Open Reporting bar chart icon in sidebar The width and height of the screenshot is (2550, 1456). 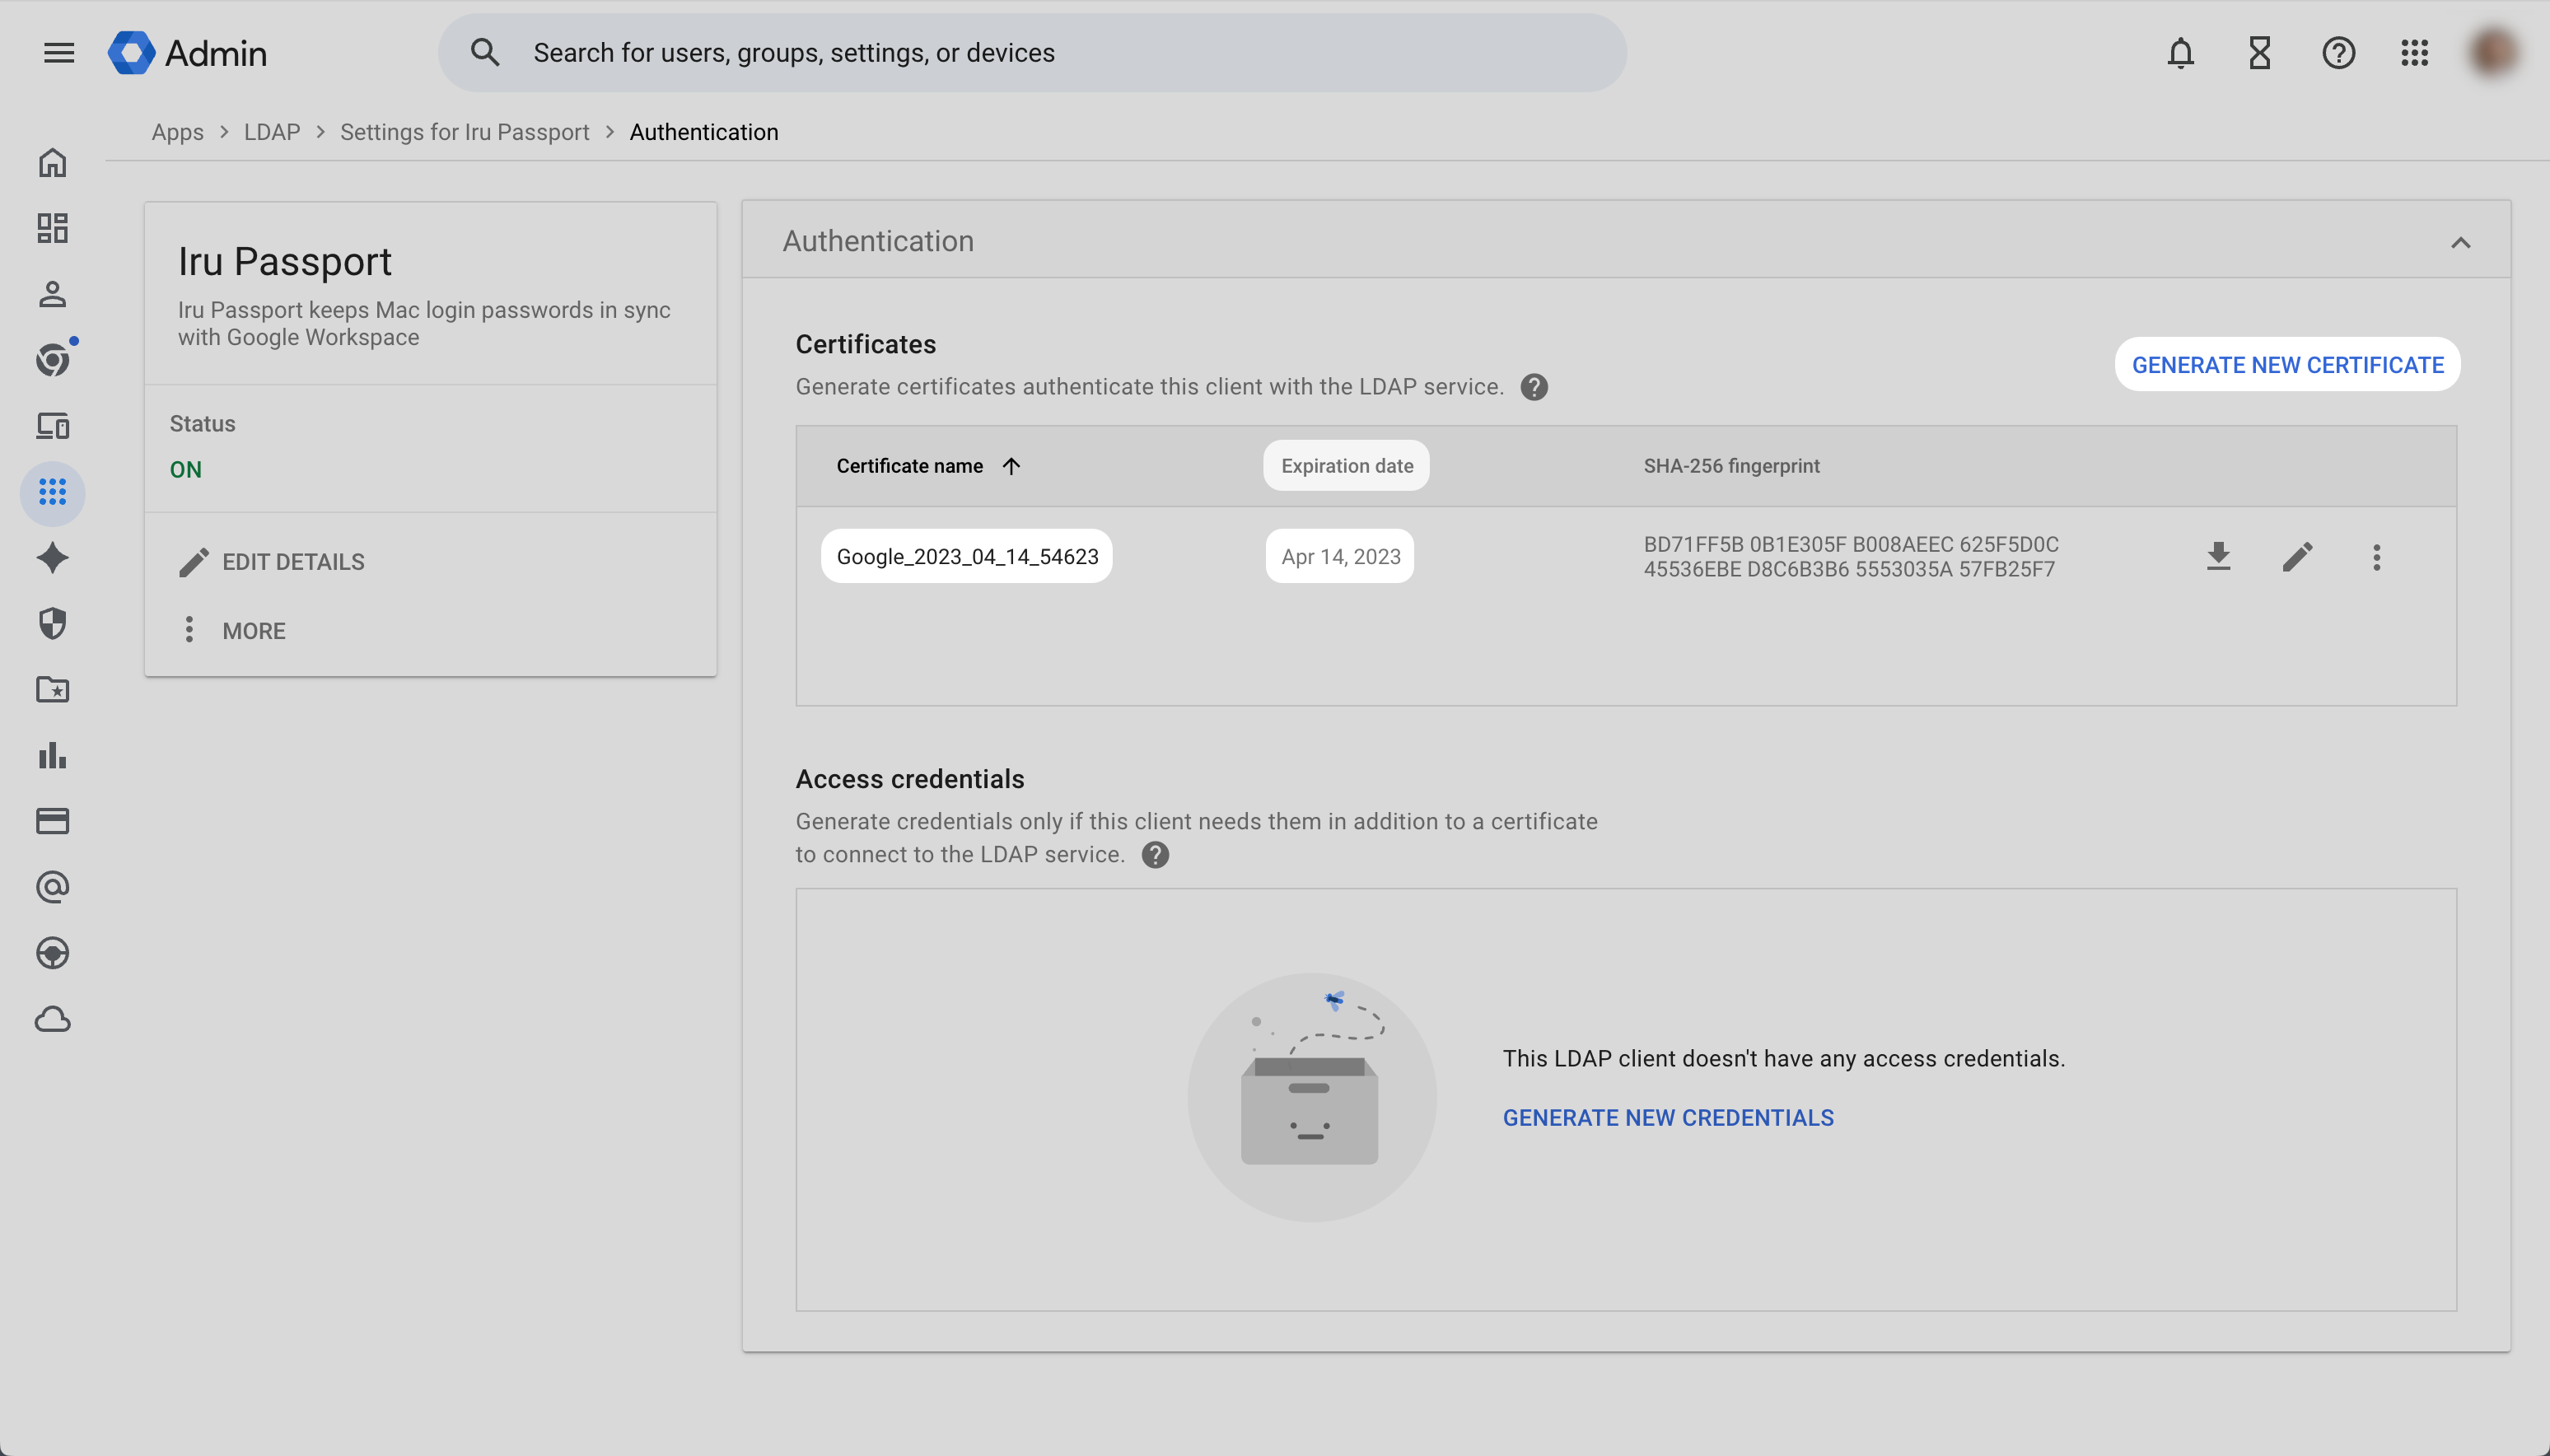pos(52,756)
